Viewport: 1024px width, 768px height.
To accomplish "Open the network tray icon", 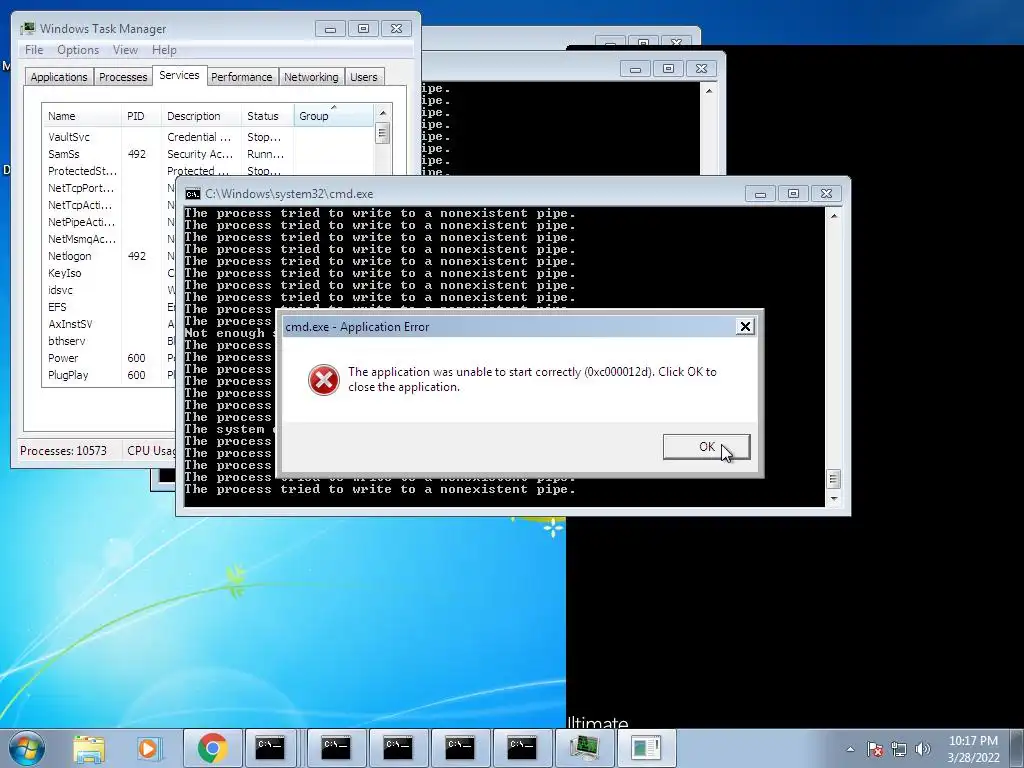I will point(899,749).
